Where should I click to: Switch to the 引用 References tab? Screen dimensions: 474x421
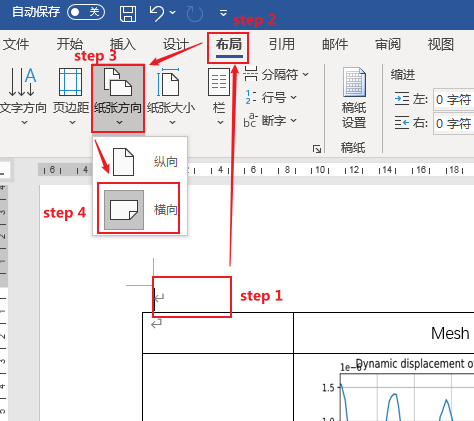(282, 44)
